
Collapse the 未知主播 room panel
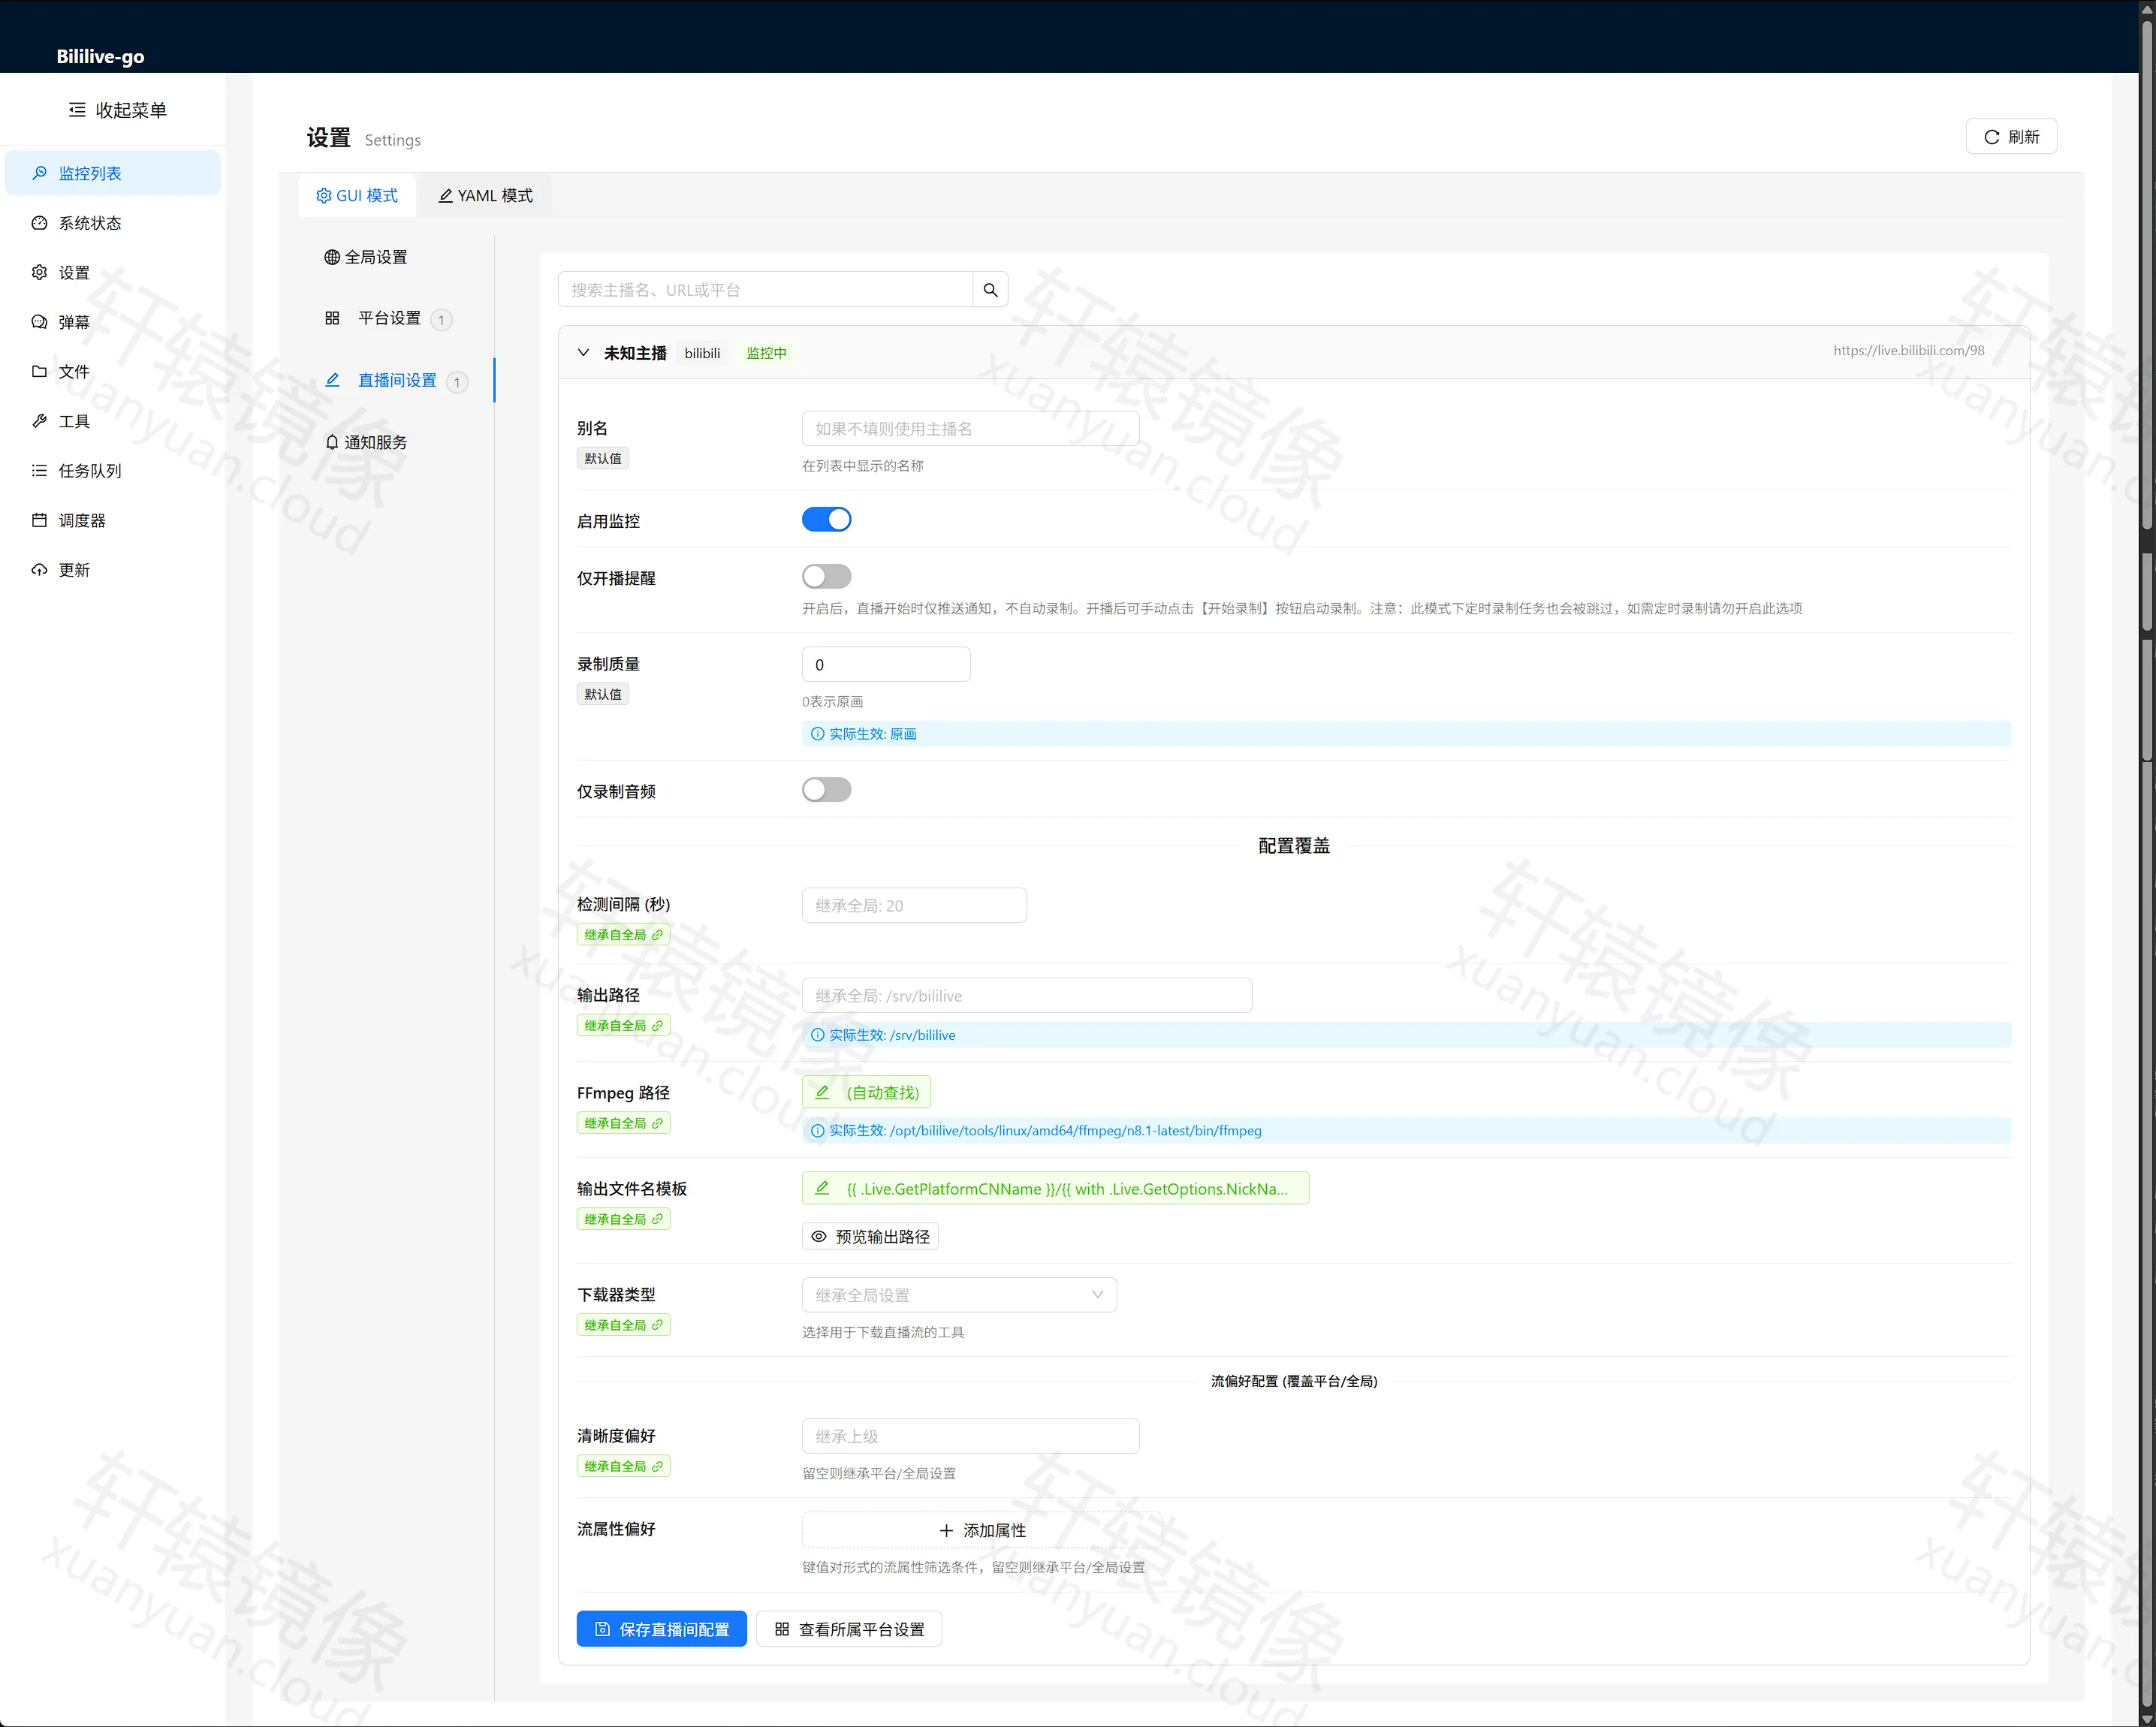click(583, 353)
